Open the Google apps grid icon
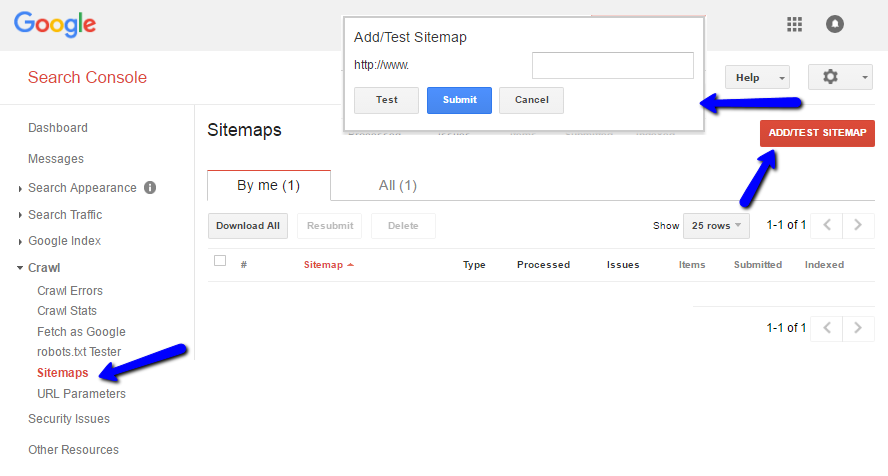This screenshot has height=476, width=888. pyautogui.click(x=795, y=24)
